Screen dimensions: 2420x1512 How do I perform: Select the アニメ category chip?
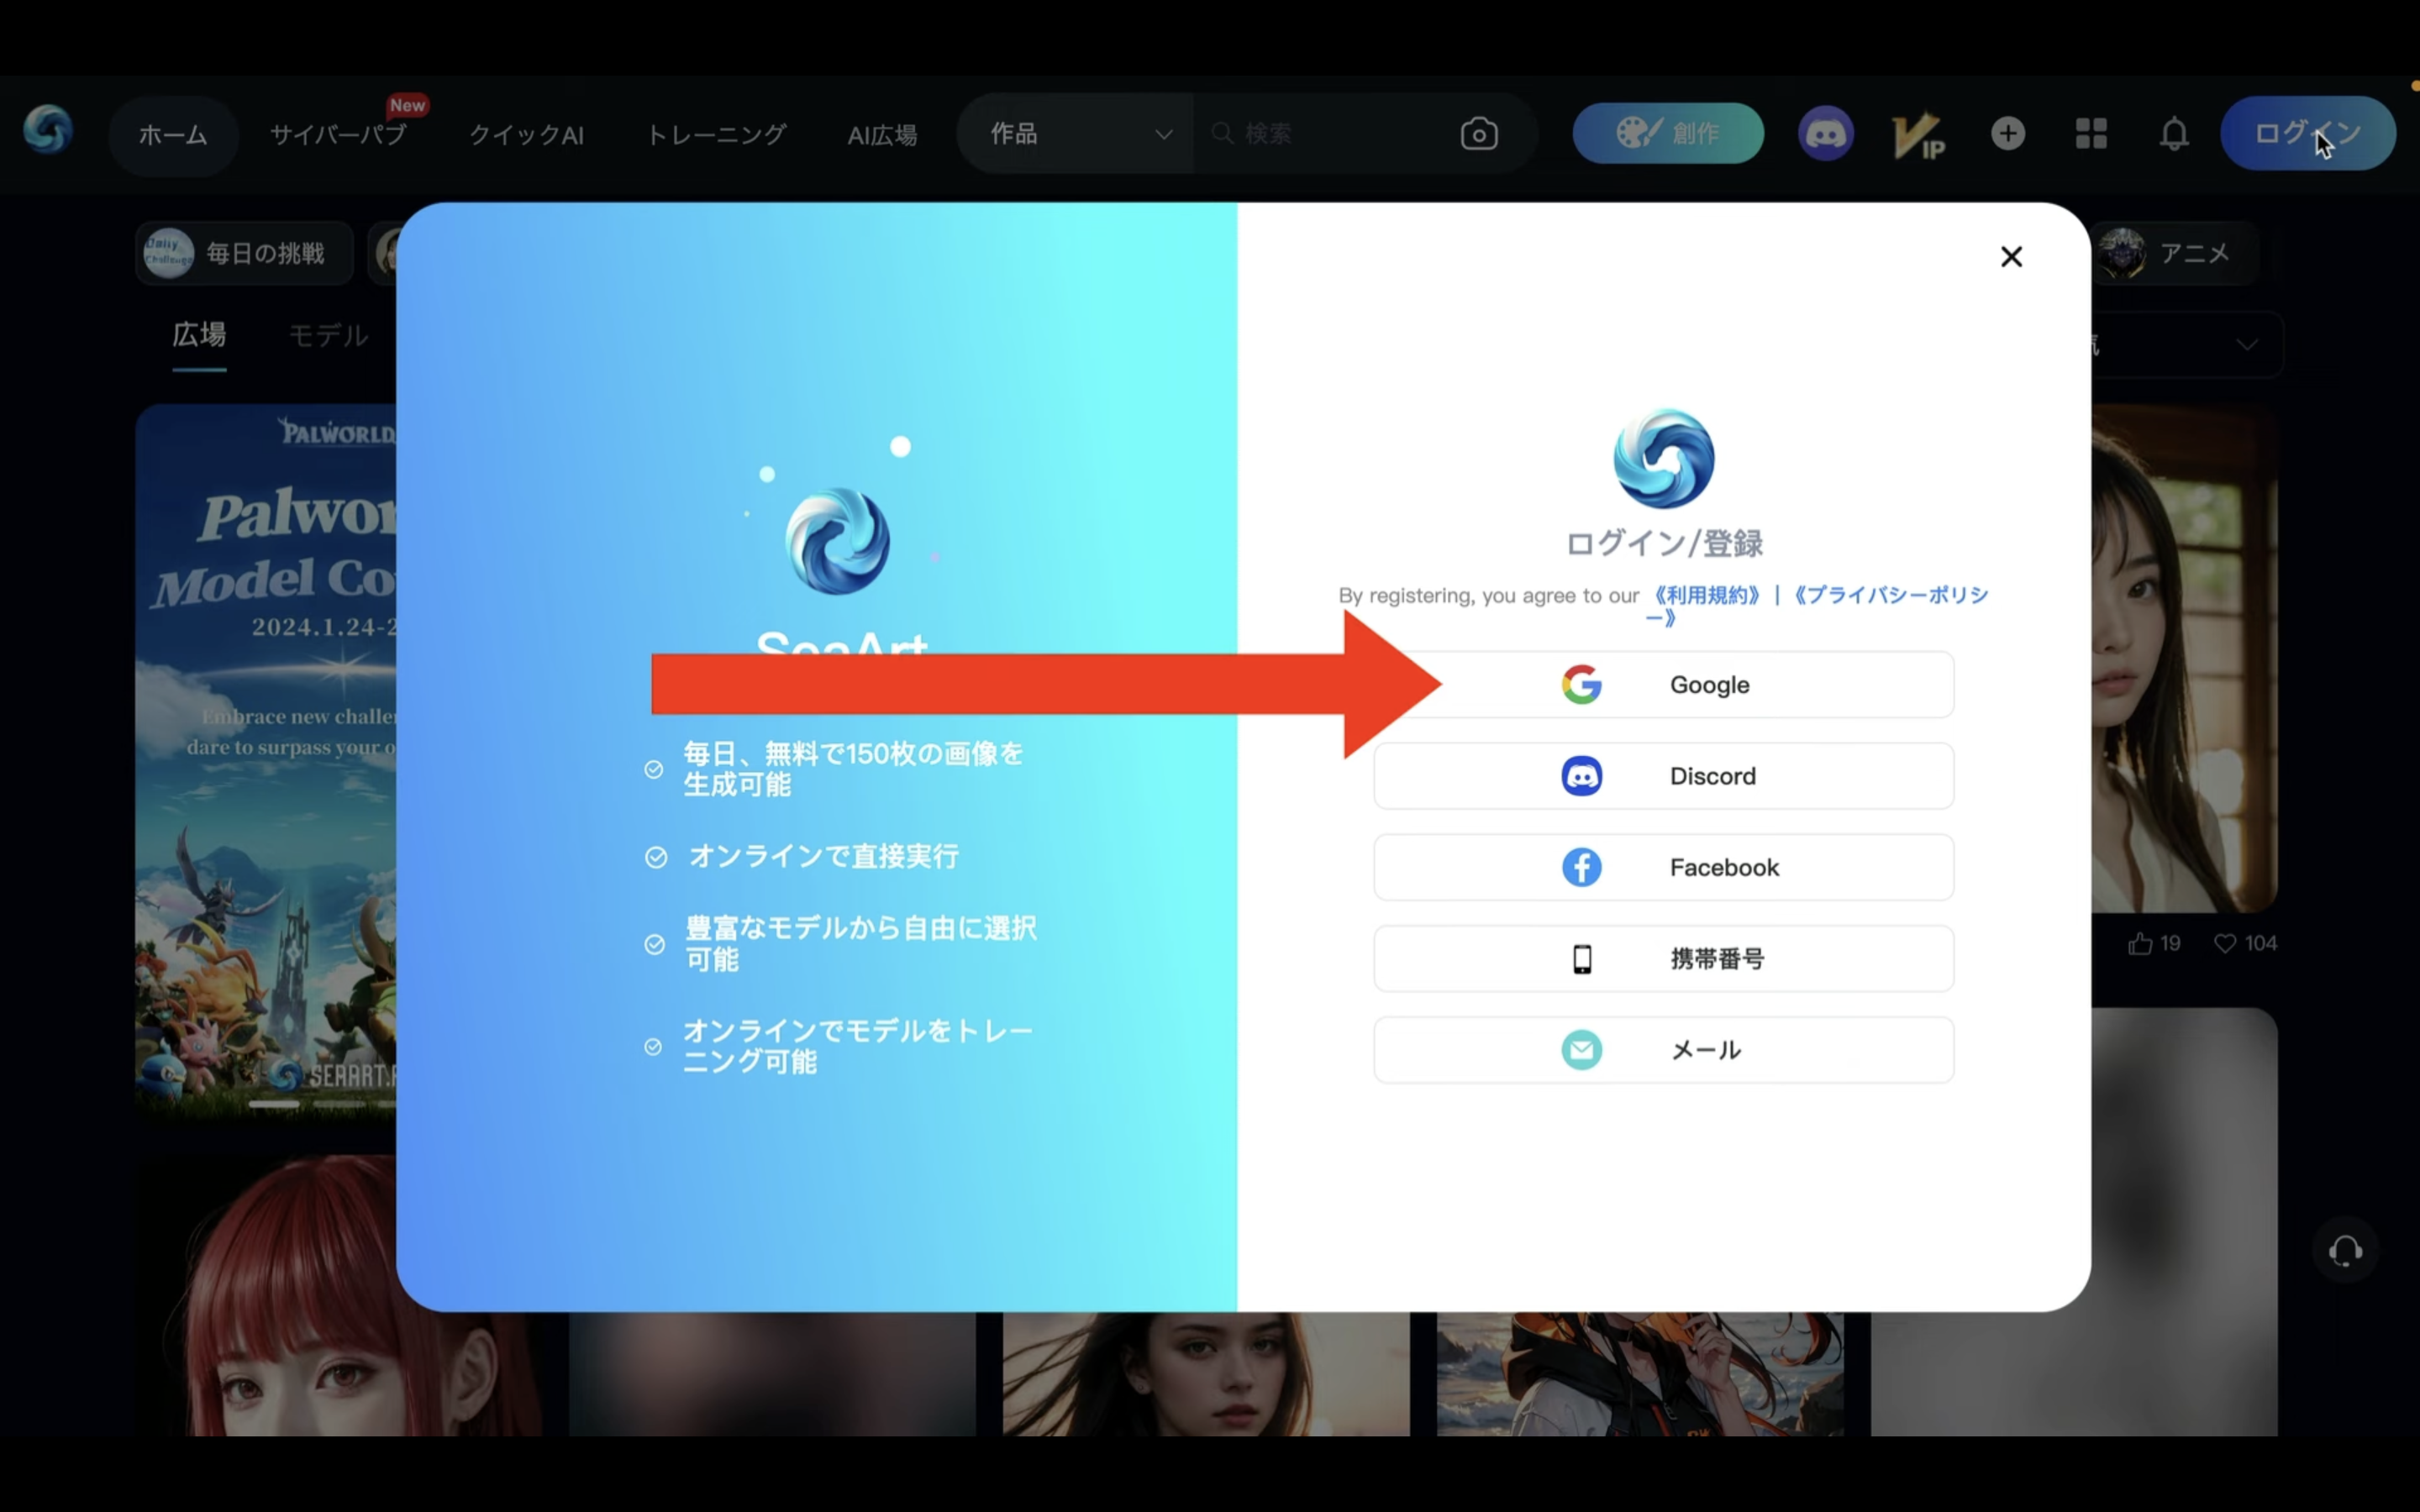pos(2175,253)
